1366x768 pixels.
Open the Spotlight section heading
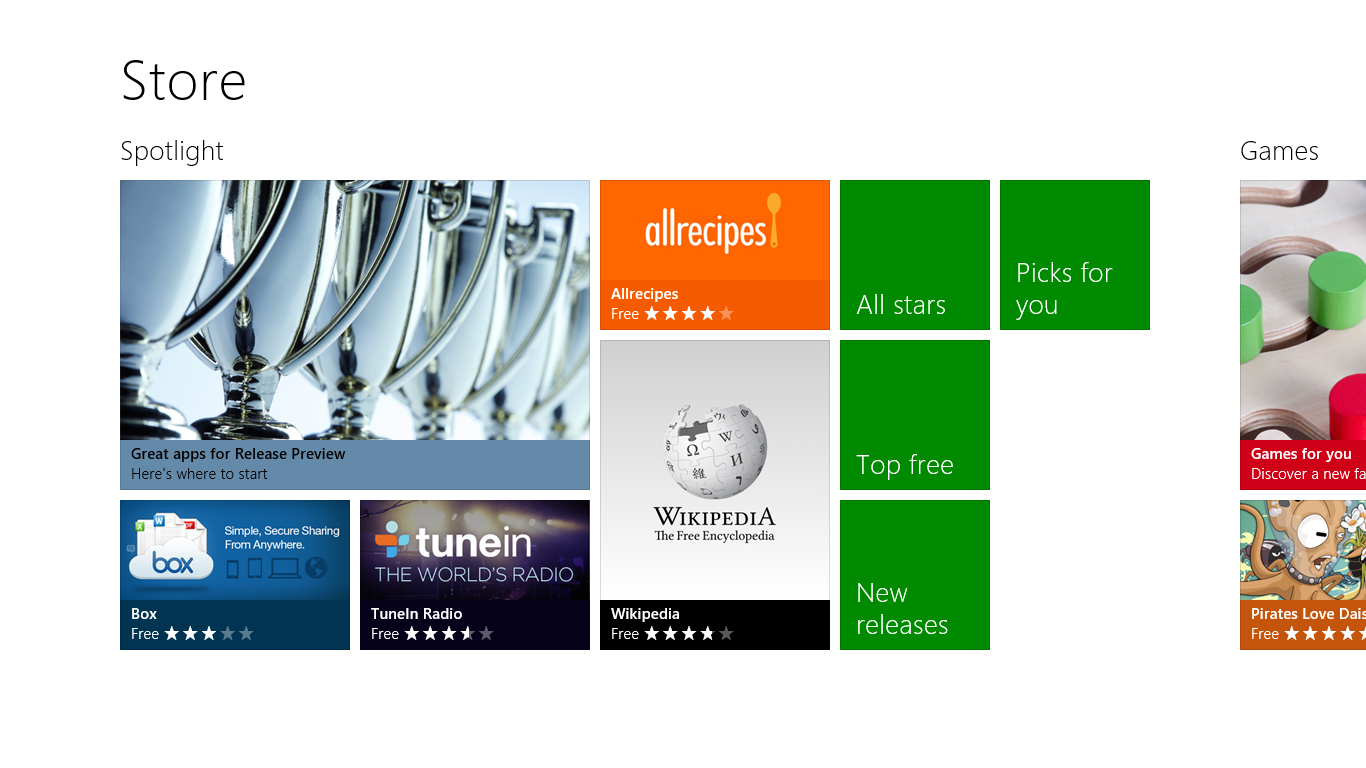(172, 152)
